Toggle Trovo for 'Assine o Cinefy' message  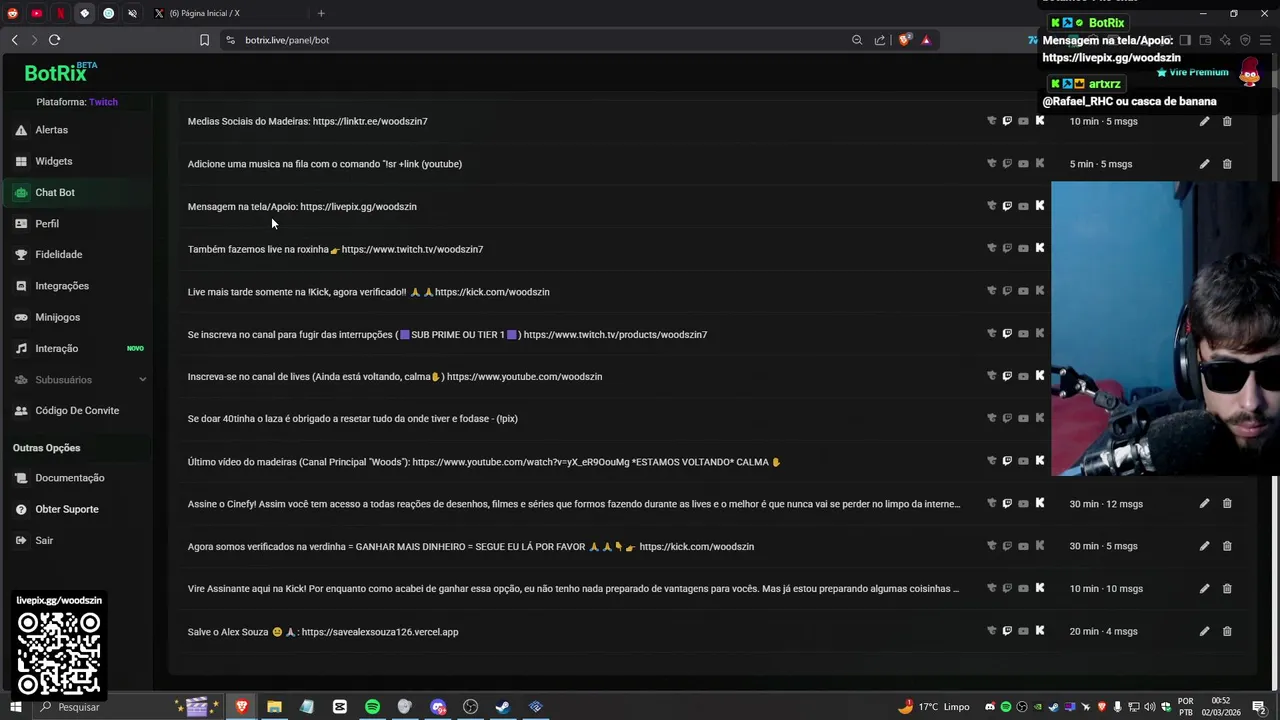click(x=992, y=504)
